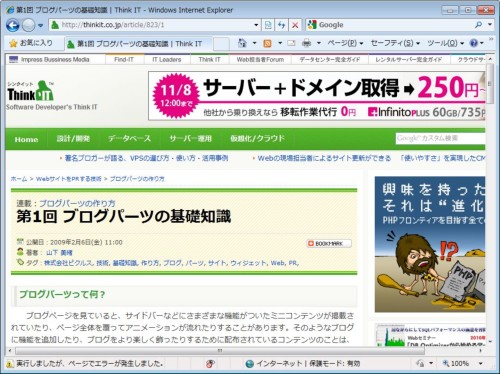Screen dimensions: 500x374
Task: Click the 基礎知識 tag link
Action: (125, 263)
